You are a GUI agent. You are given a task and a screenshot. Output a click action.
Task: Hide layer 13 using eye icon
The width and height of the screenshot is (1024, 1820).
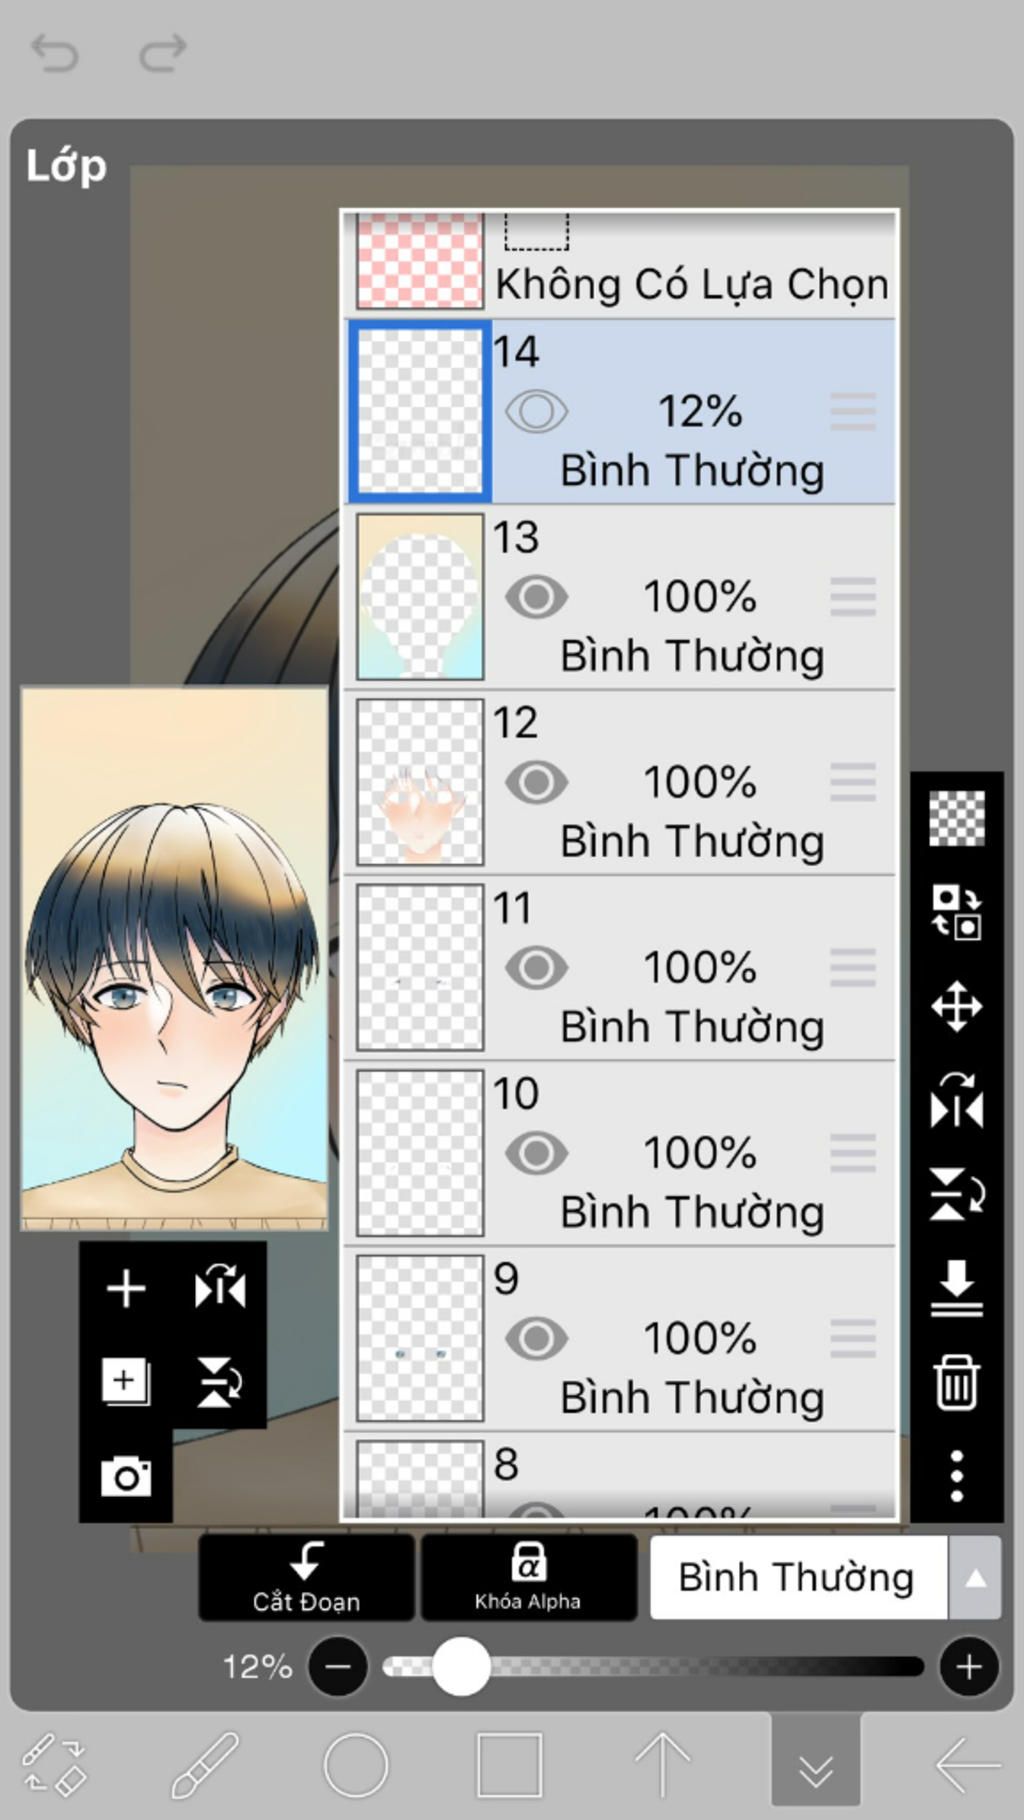(x=536, y=597)
